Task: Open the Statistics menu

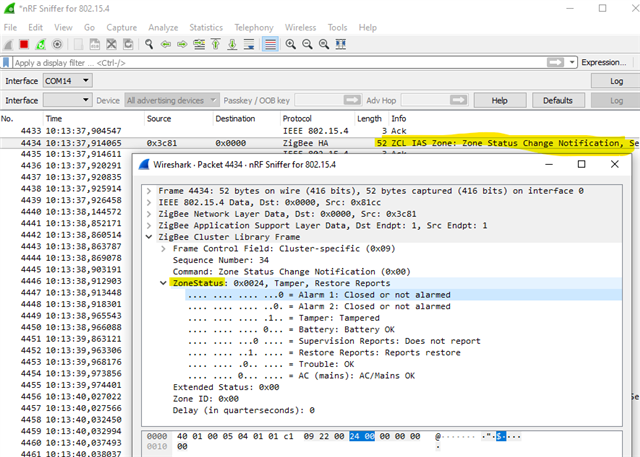Action: pos(206,27)
